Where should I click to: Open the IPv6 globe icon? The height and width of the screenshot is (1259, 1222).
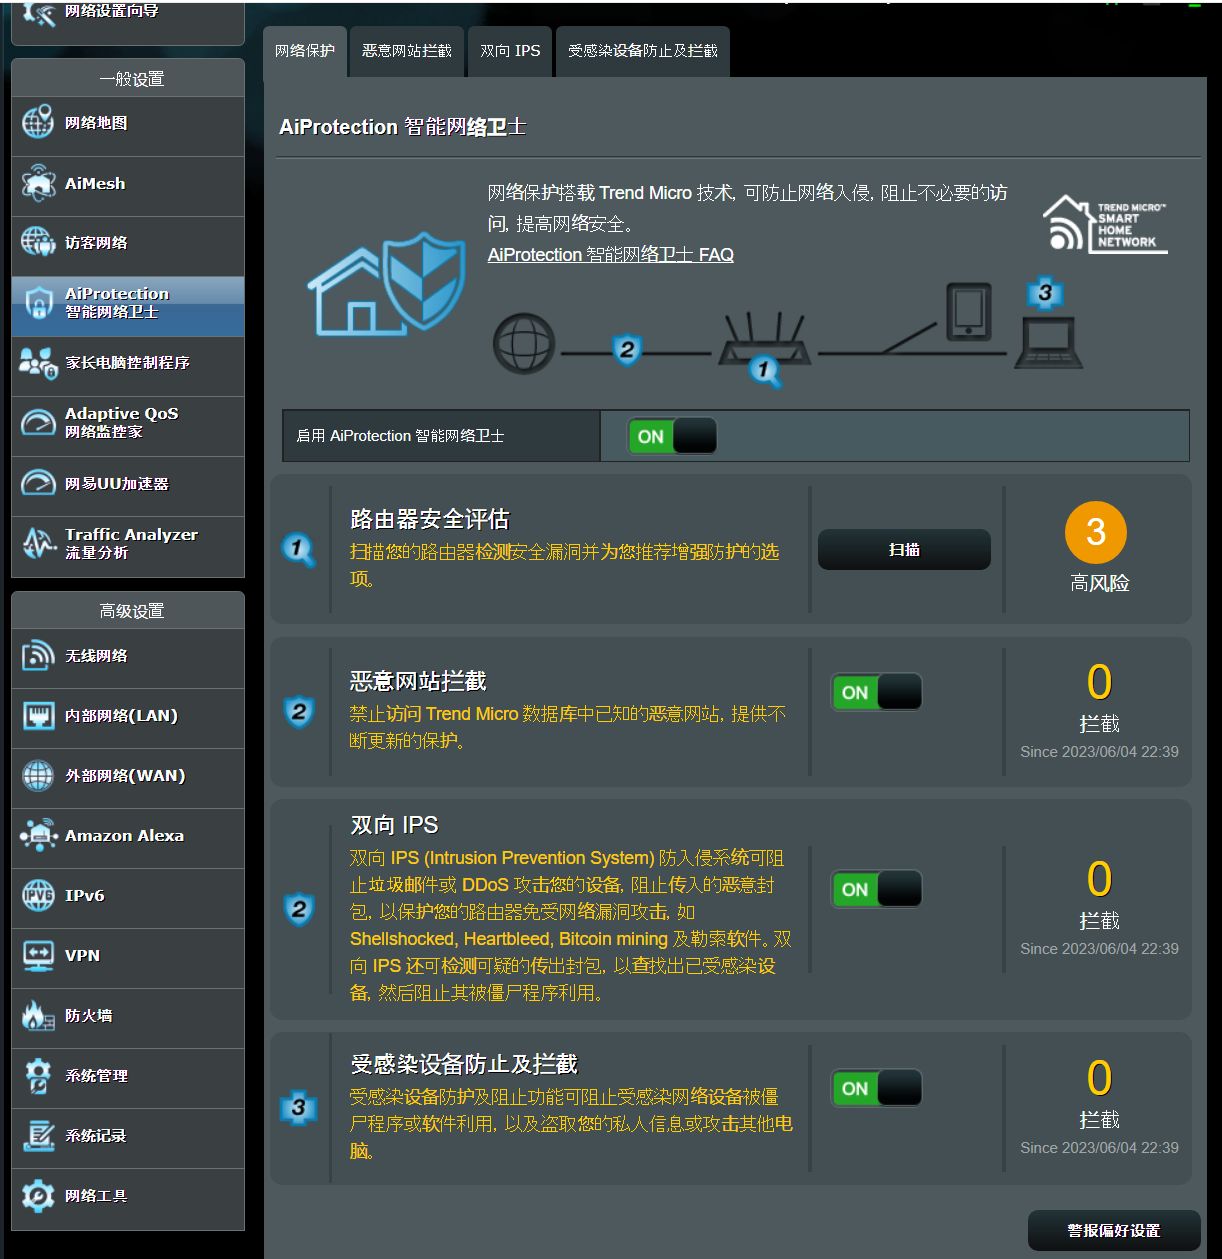pyautogui.click(x=38, y=896)
